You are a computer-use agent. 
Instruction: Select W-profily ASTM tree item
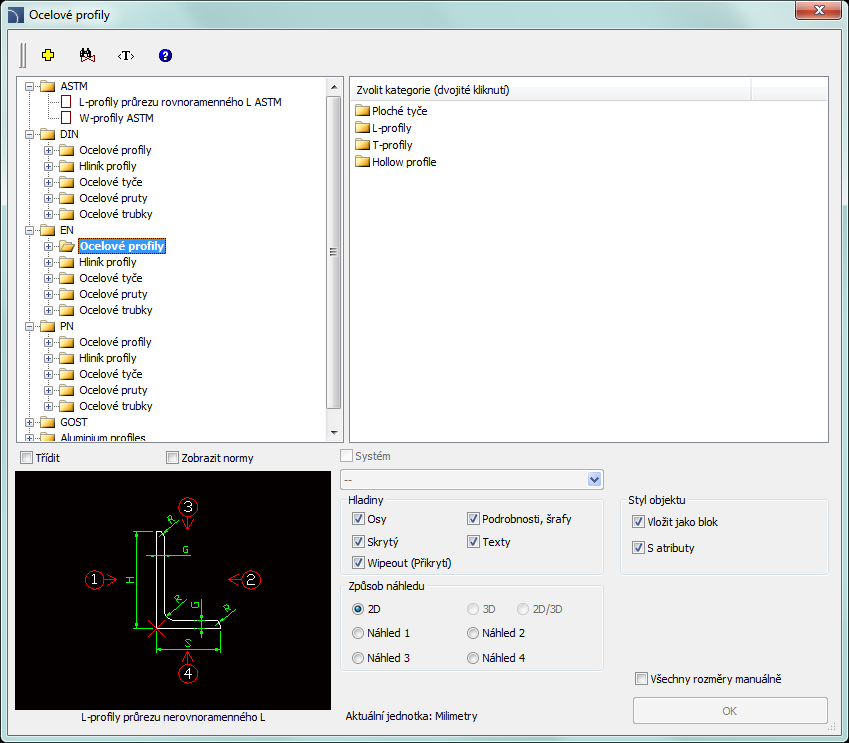click(x=116, y=118)
